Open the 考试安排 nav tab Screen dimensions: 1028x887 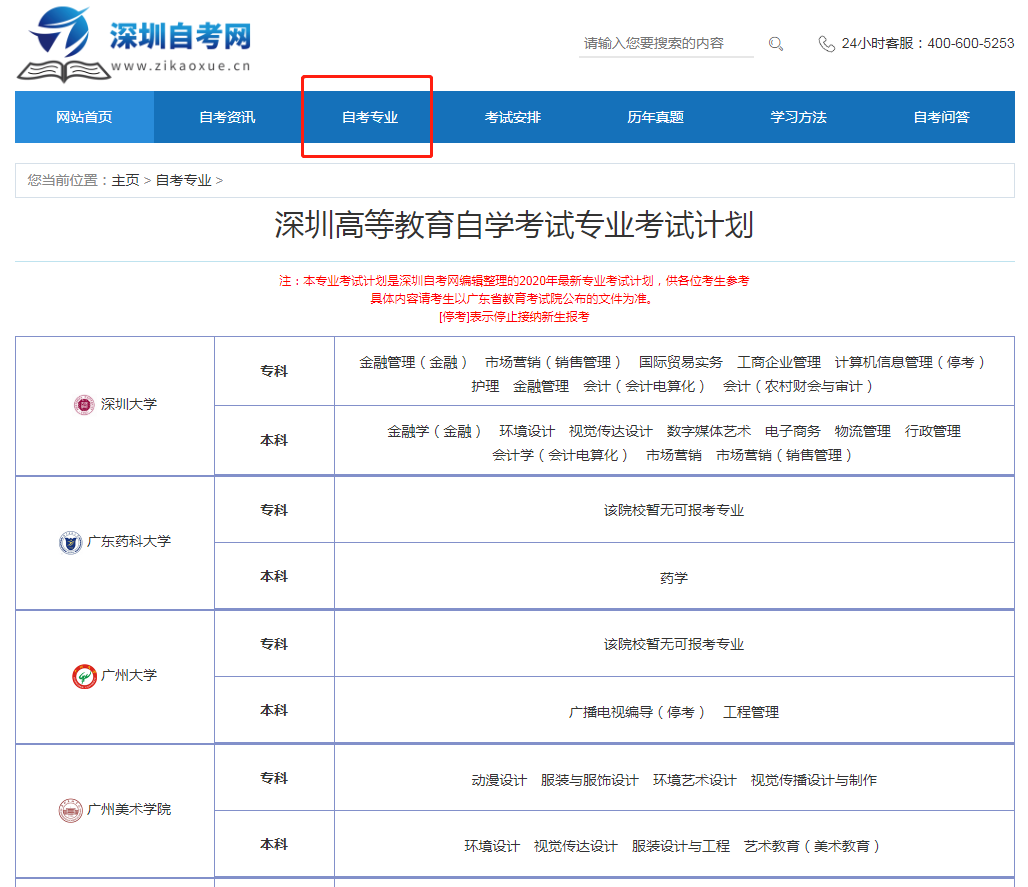click(x=513, y=117)
